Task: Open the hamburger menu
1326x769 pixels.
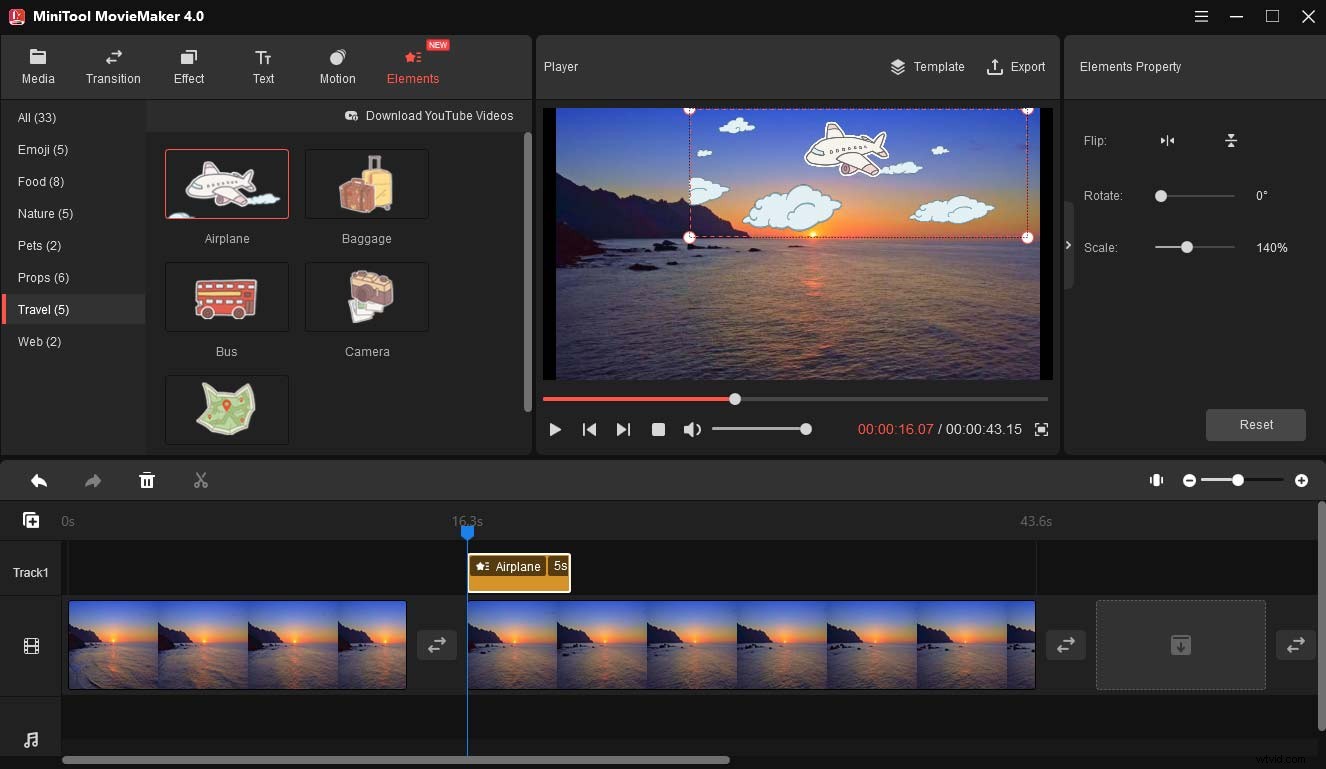Action: (x=1201, y=16)
